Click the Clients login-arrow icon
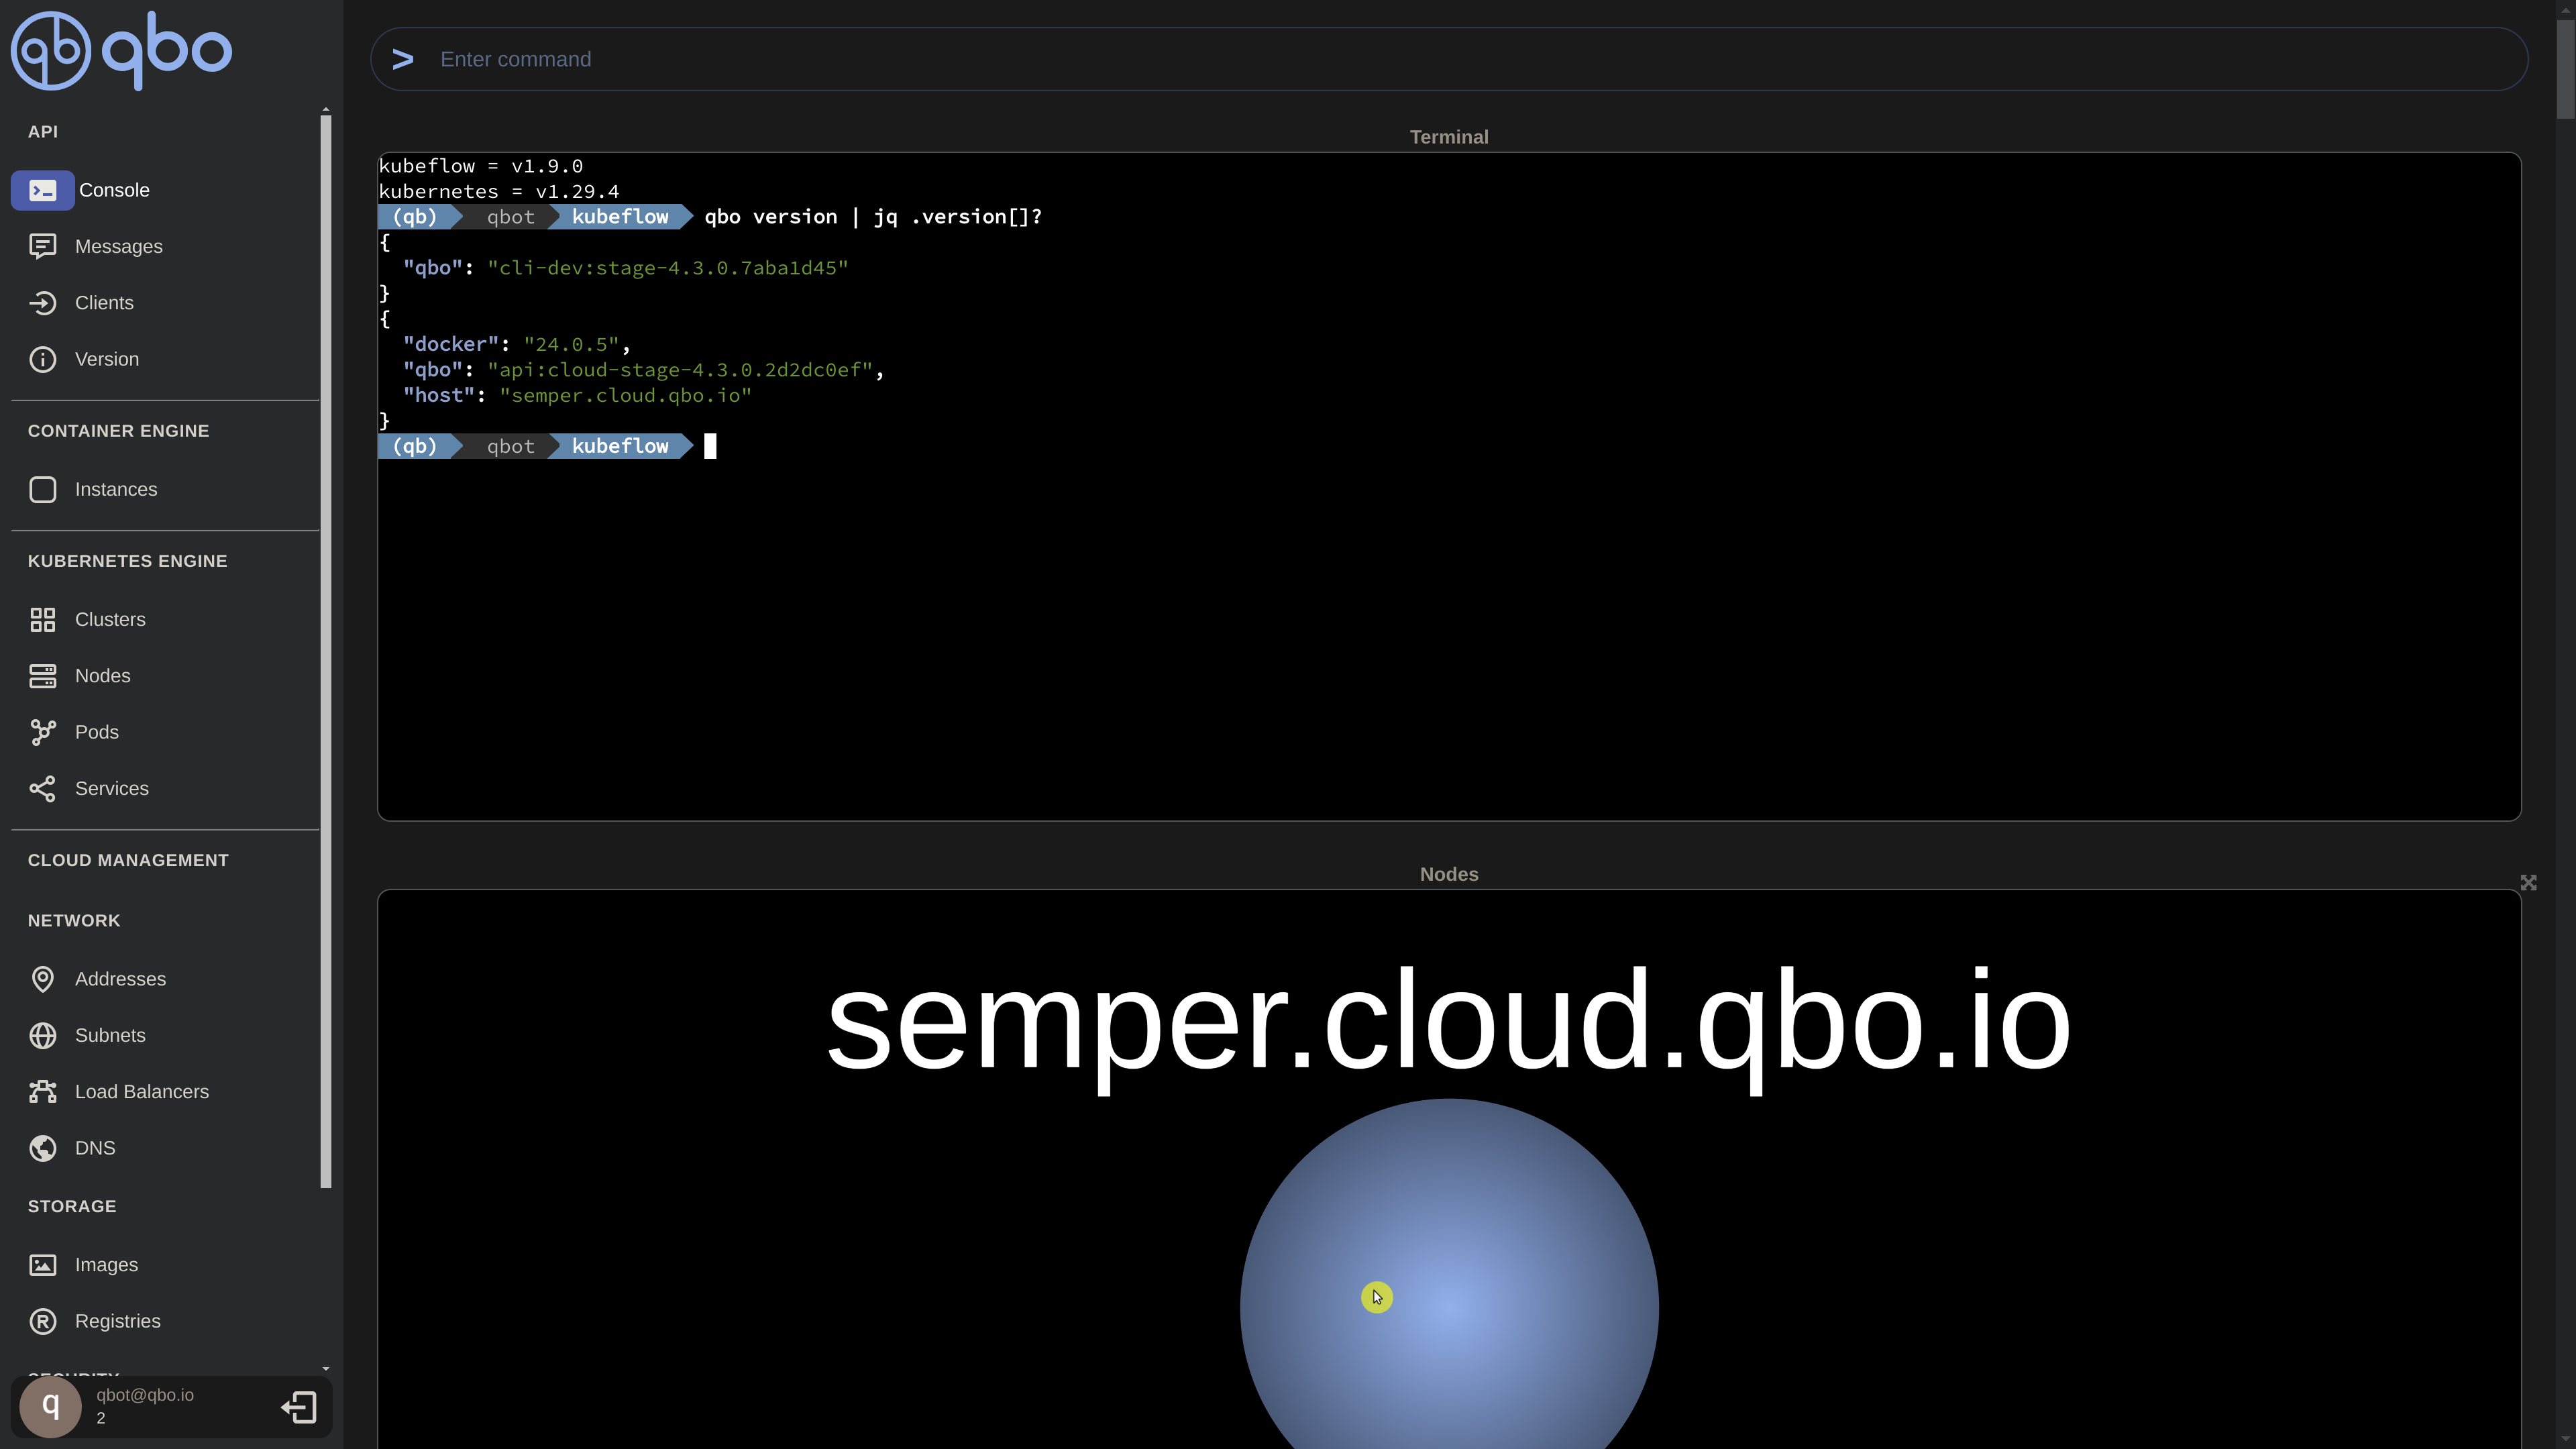Screen dimensions: 2576x1449 coord(42,303)
